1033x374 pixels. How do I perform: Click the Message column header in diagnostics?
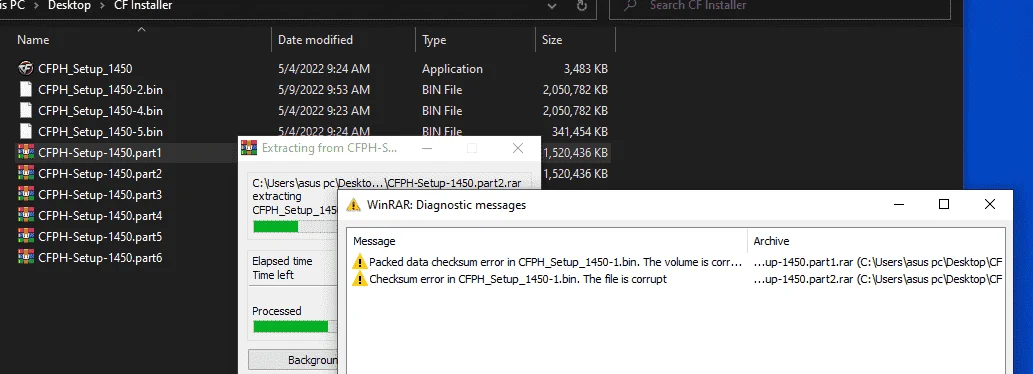tap(374, 241)
